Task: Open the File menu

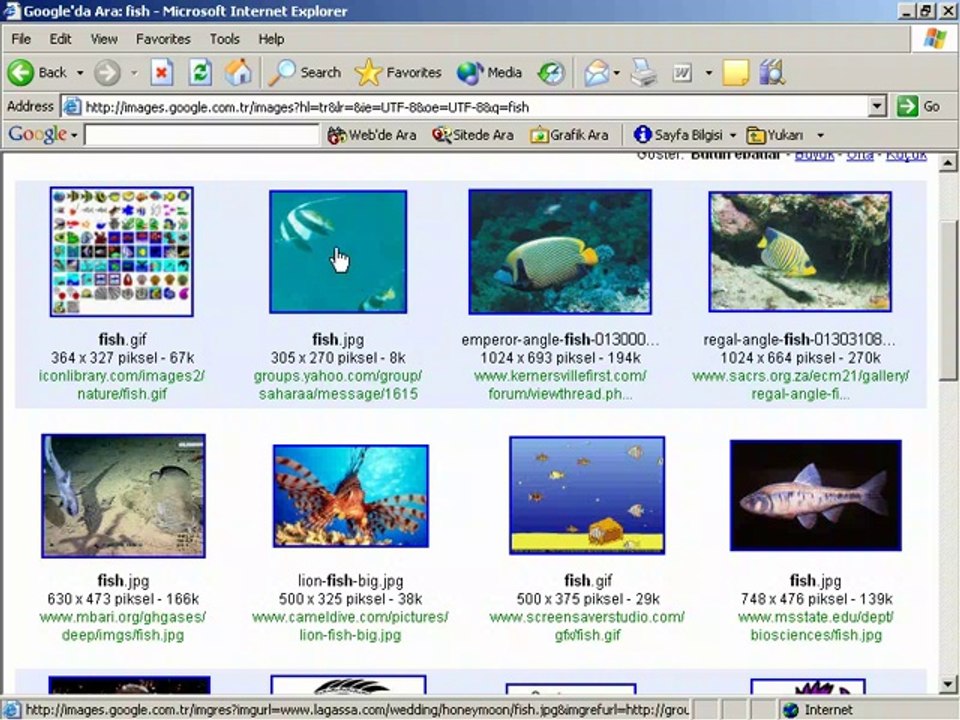Action: [x=21, y=39]
